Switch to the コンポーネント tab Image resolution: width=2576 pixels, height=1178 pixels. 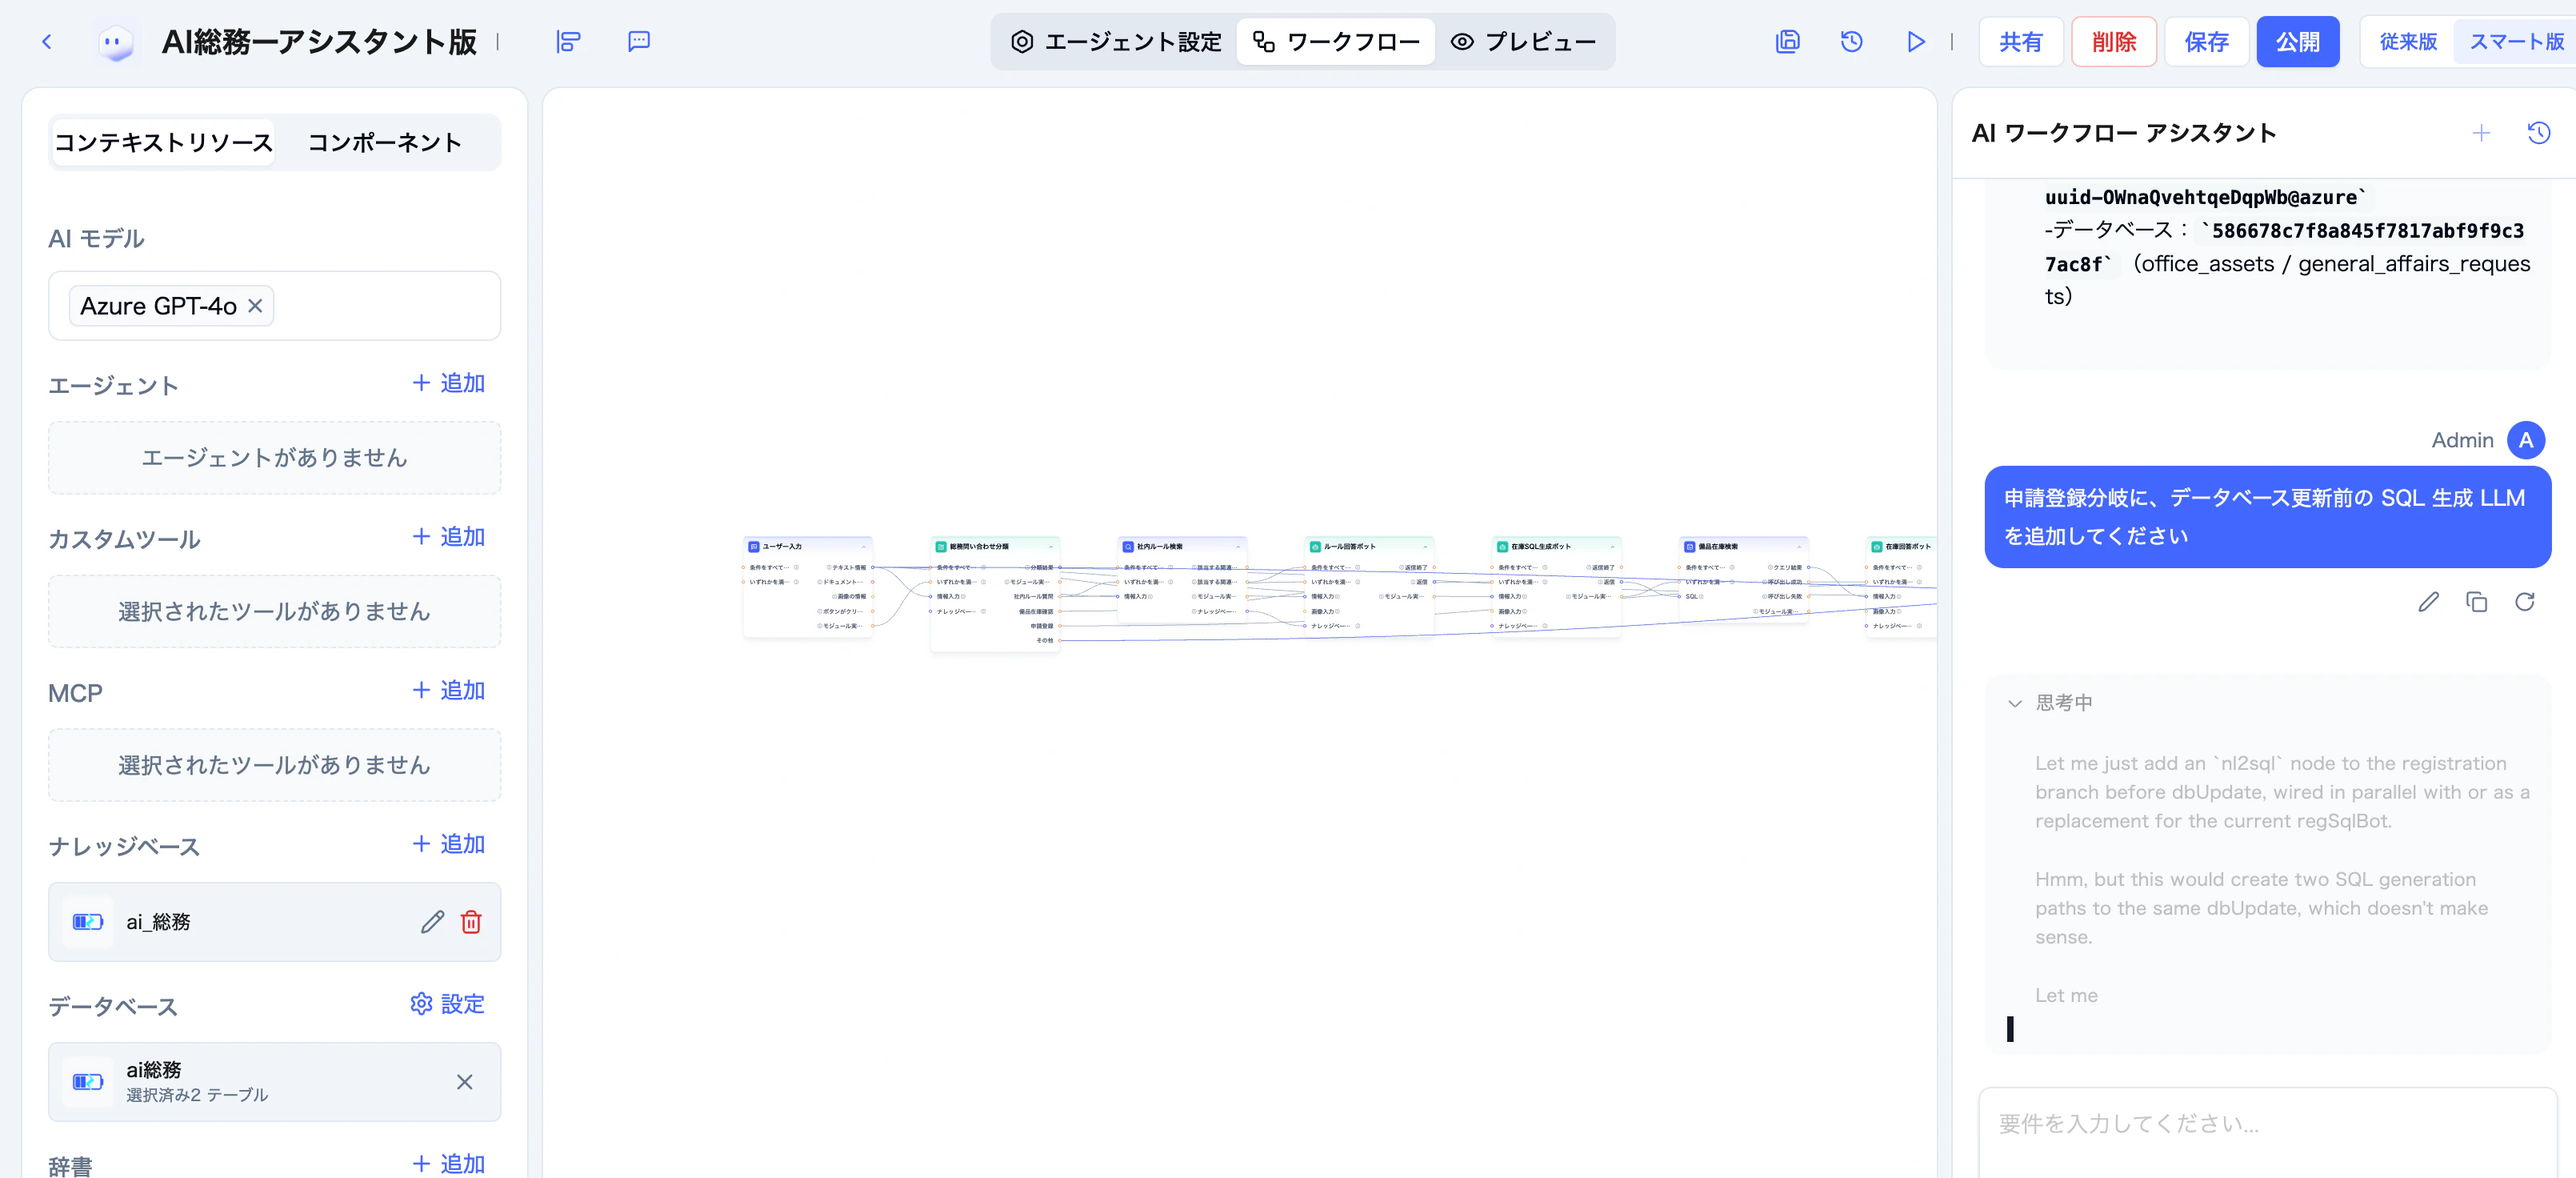(385, 142)
